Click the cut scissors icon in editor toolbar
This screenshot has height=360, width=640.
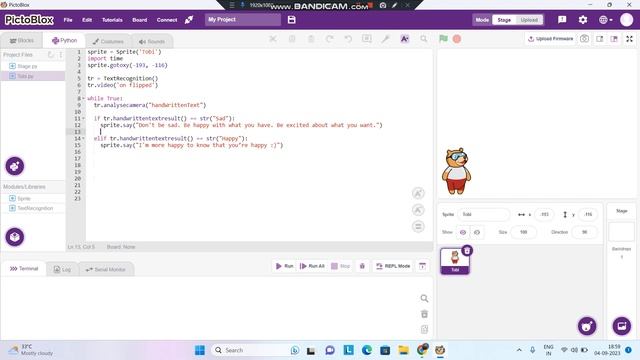(x=273, y=39)
